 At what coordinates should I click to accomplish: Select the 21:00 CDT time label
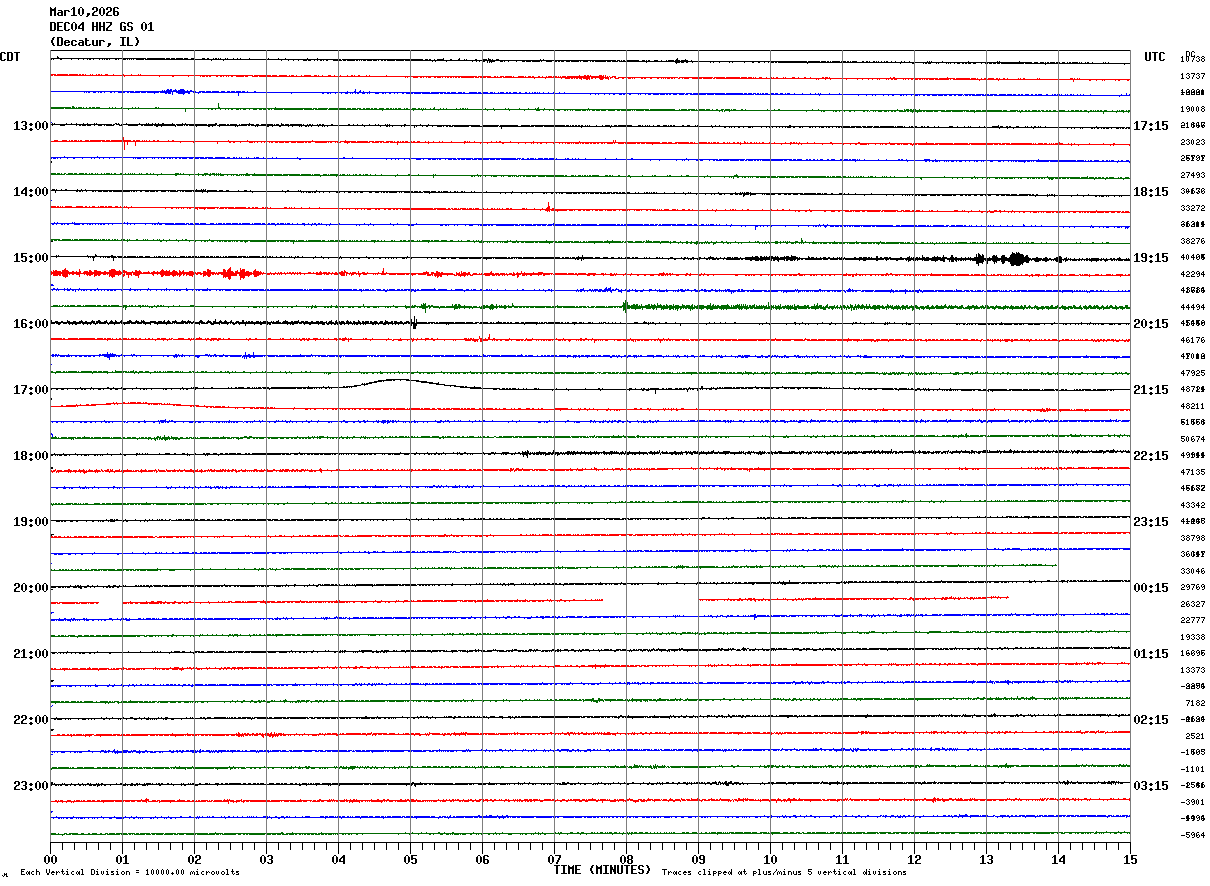30,654
